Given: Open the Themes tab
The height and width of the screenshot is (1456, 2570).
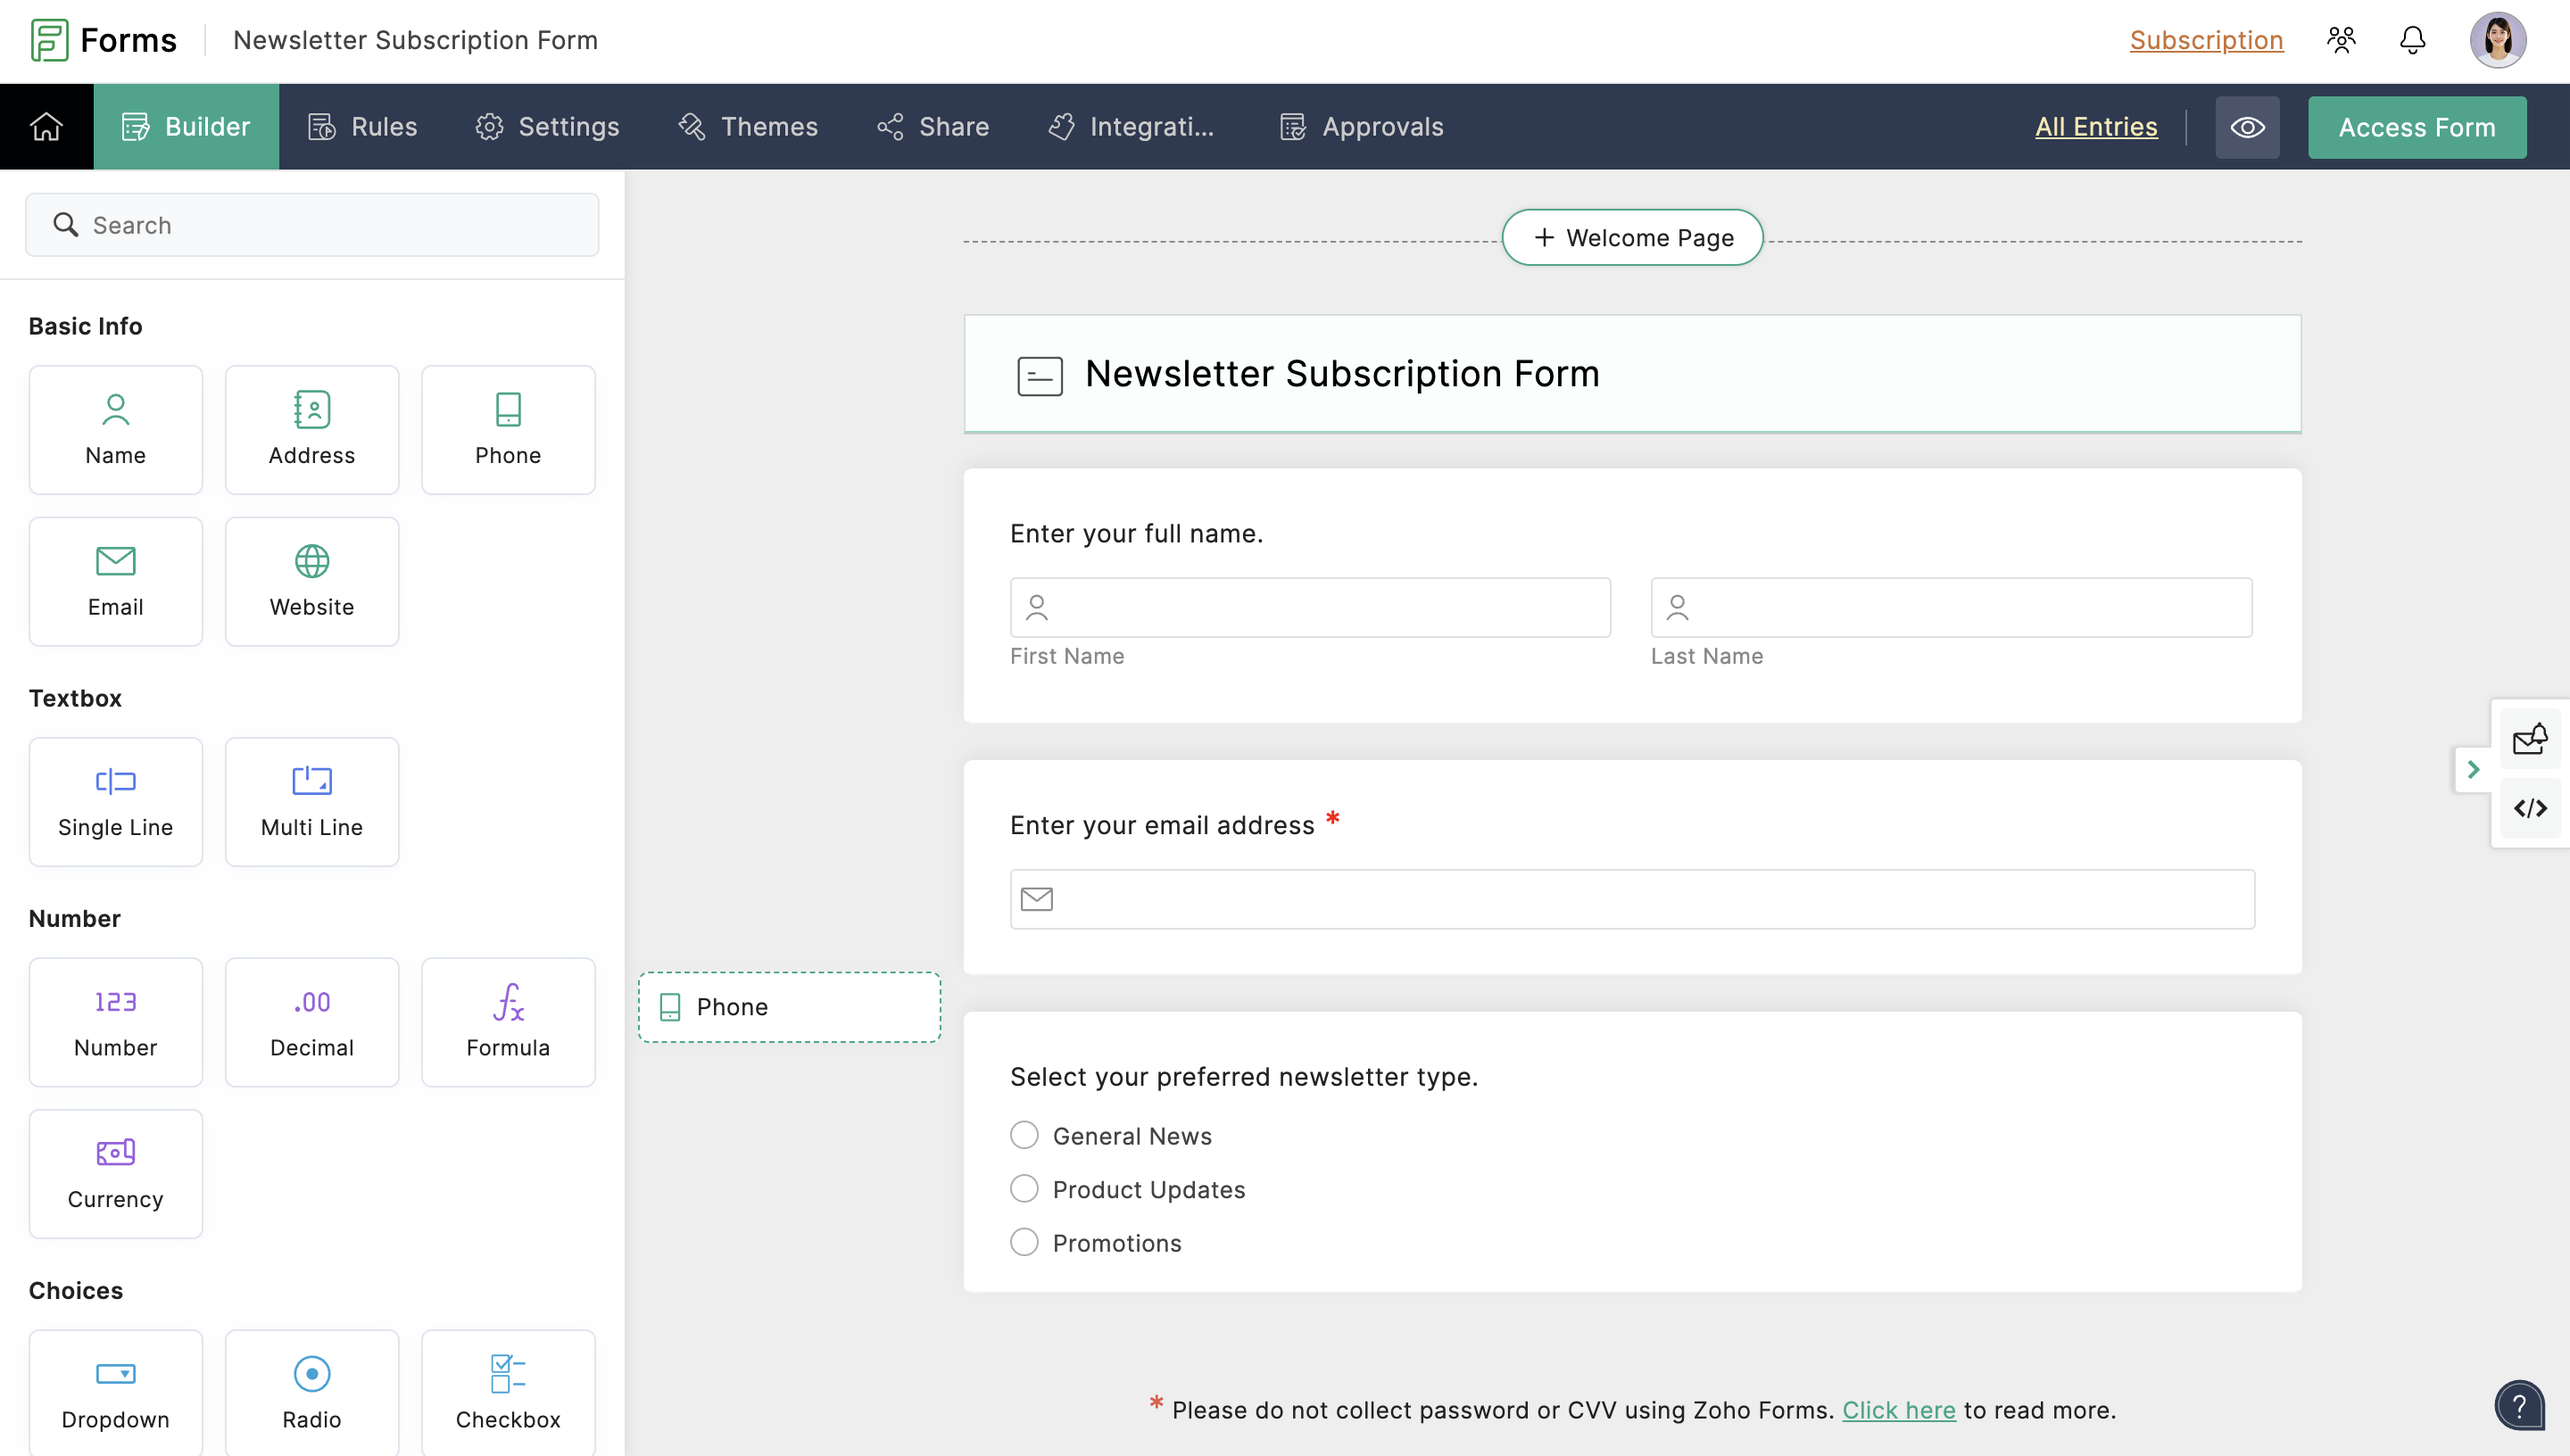Looking at the screenshot, I should (748, 127).
